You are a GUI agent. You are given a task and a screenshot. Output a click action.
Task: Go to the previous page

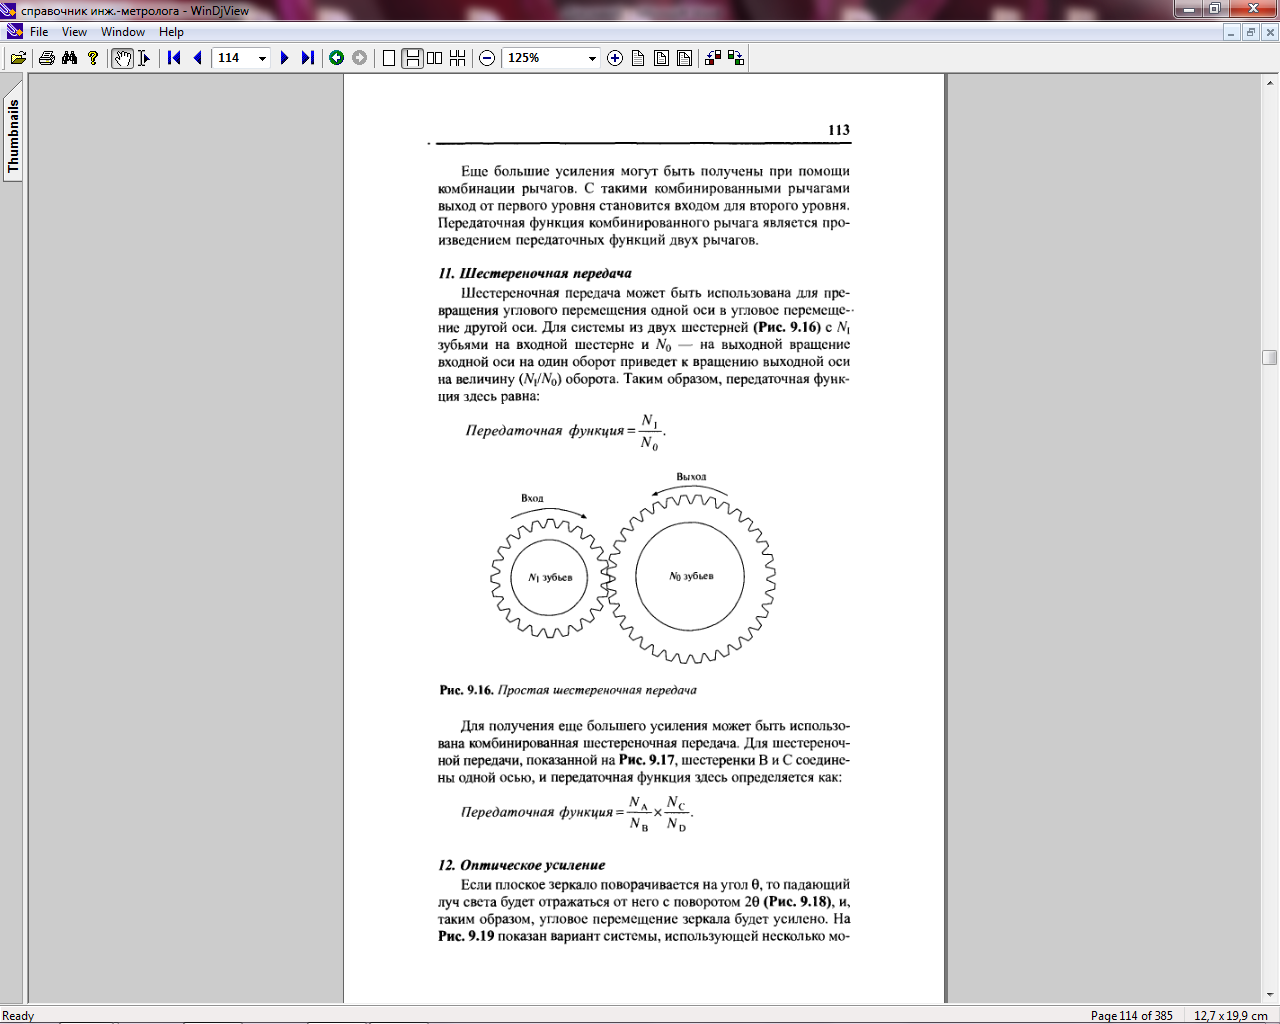pyautogui.click(x=197, y=58)
